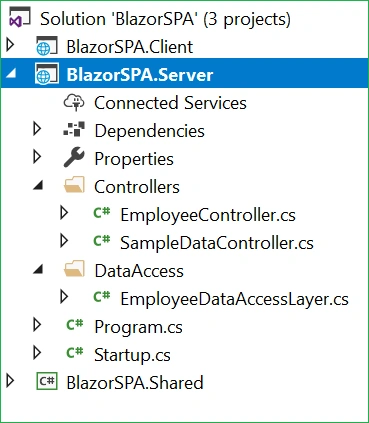Image resolution: width=369 pixels, height=423 pixels.
Task: Collapse the DataAccess folder arrow
Action: pyautogui.click(x=38, y=269)
